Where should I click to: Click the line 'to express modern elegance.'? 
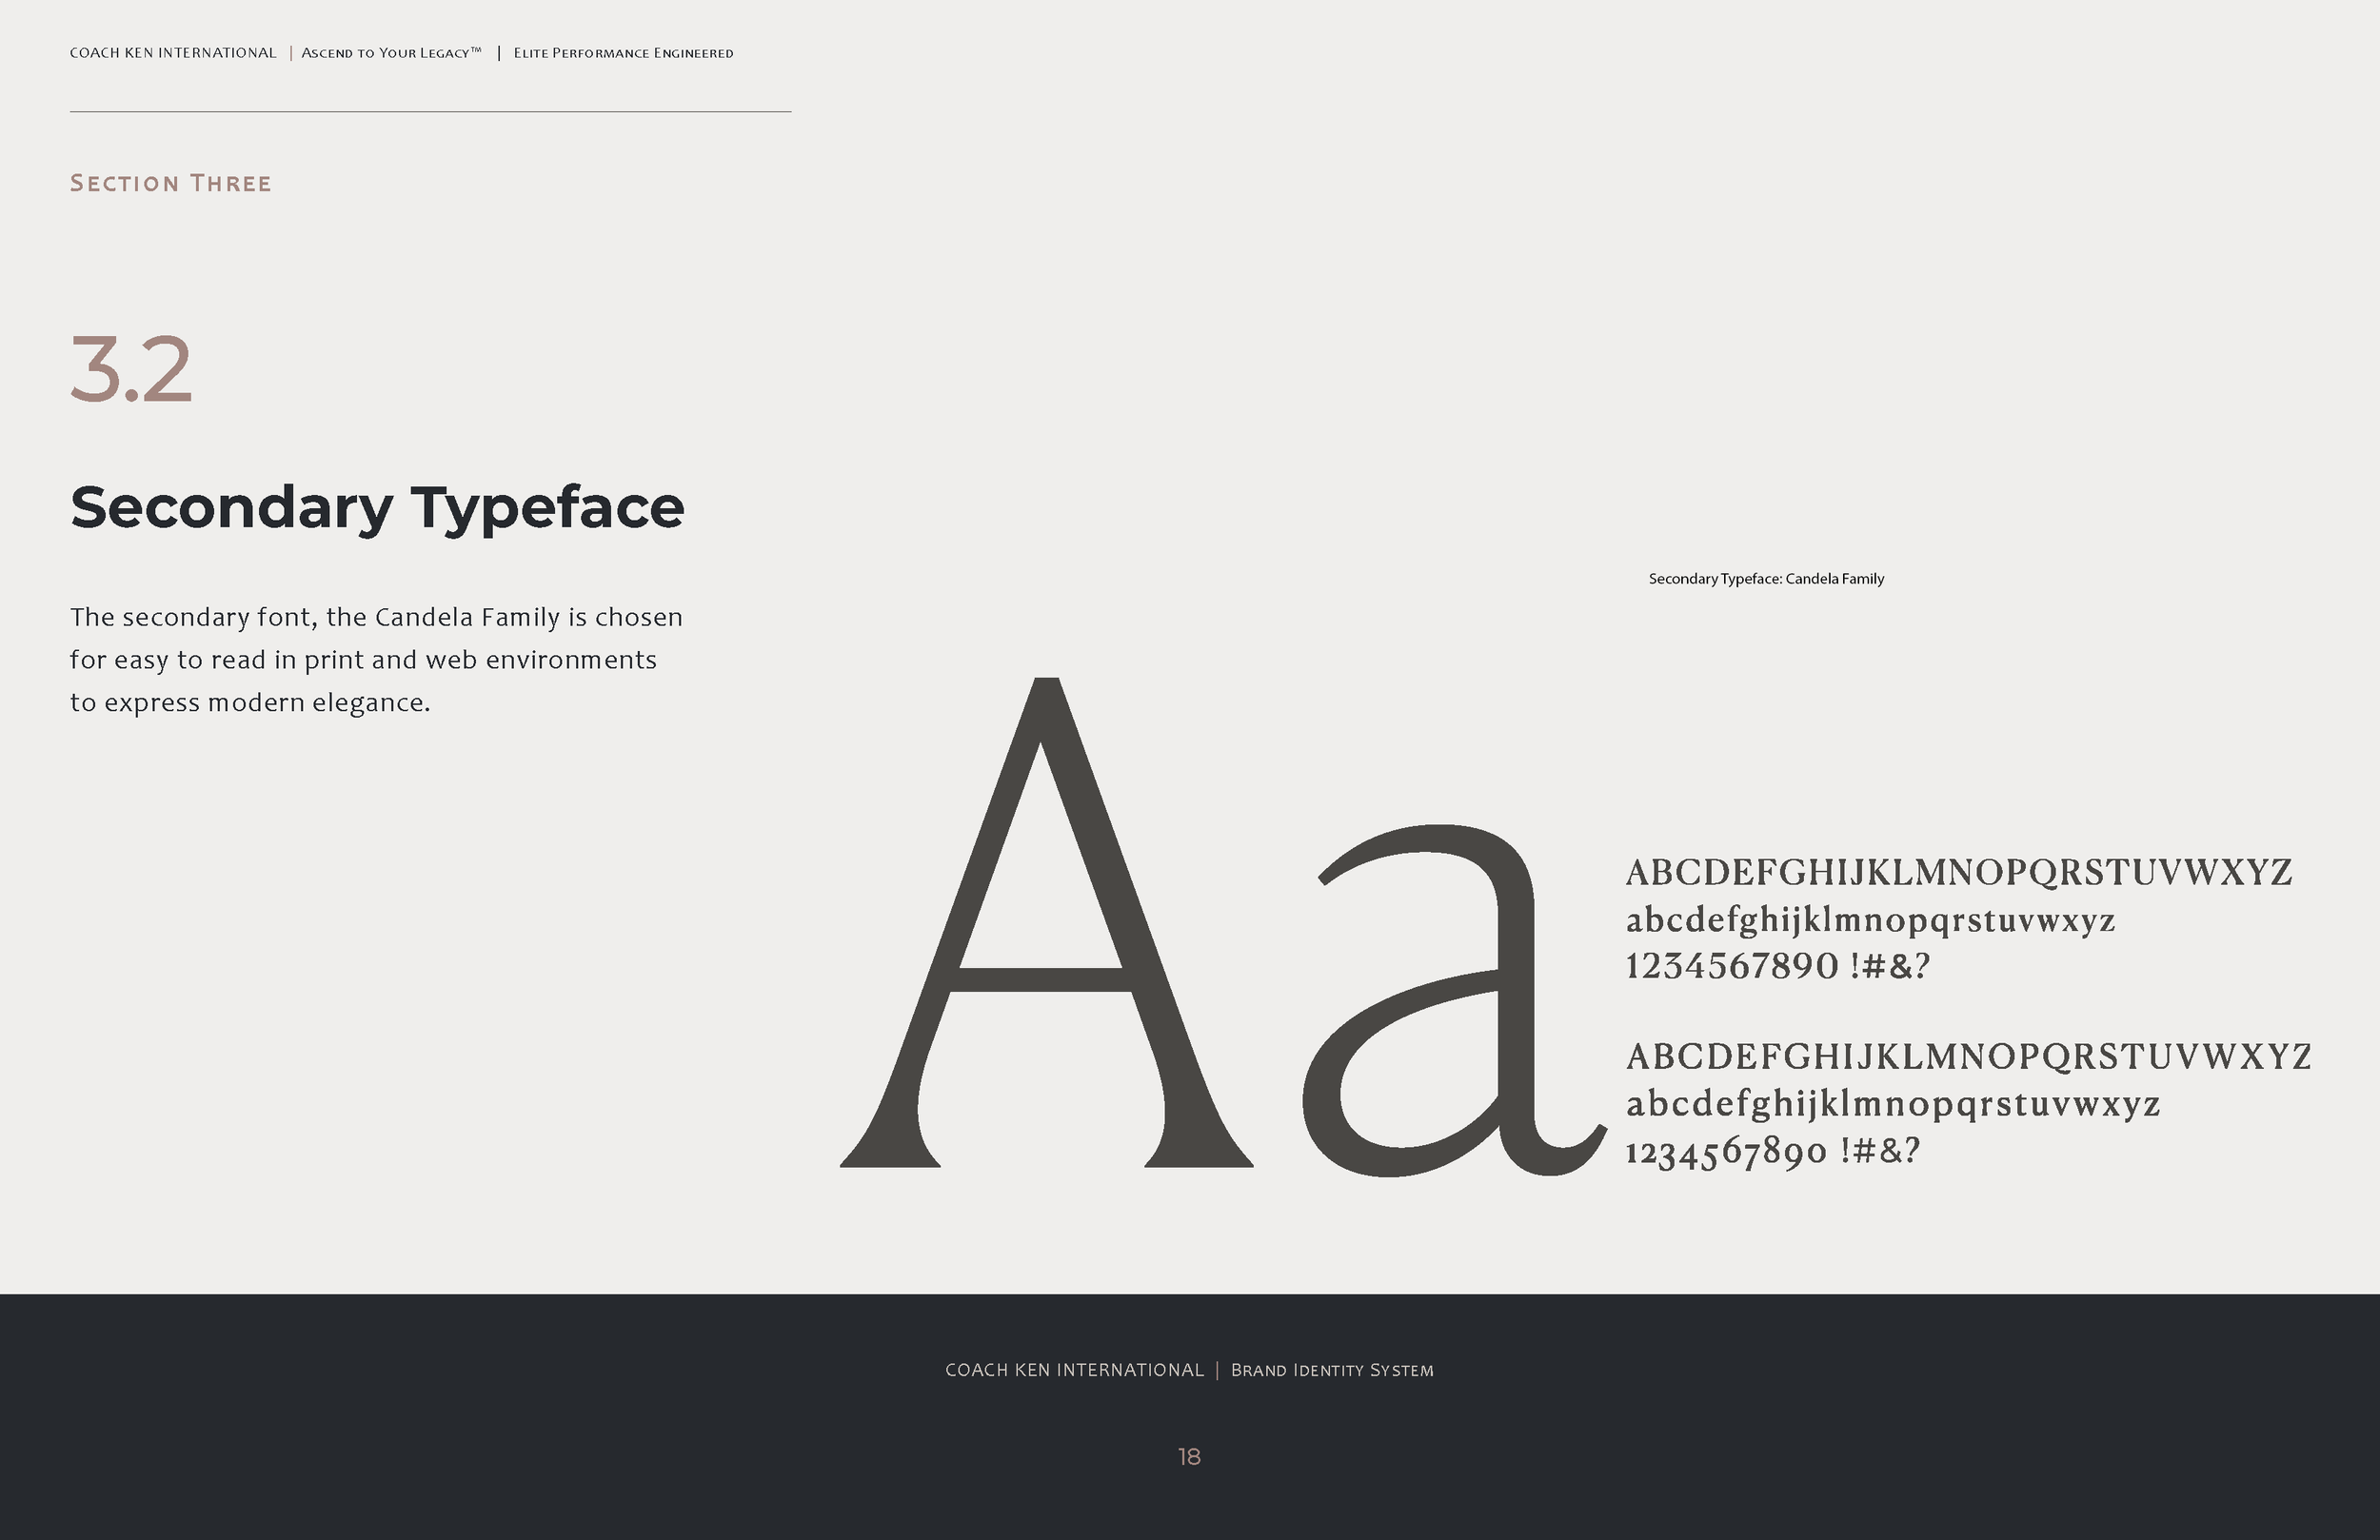tap(250, 703)
